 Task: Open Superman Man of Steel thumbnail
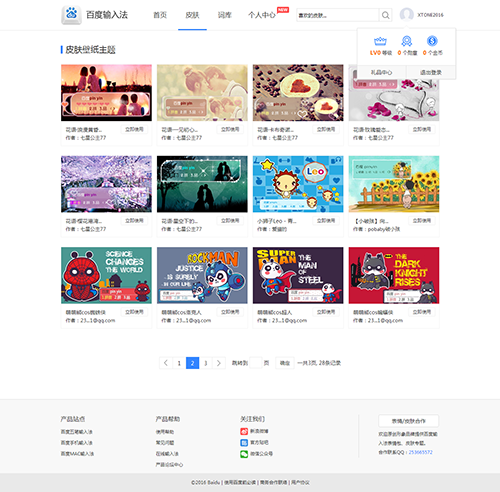[x=298, y=275]
